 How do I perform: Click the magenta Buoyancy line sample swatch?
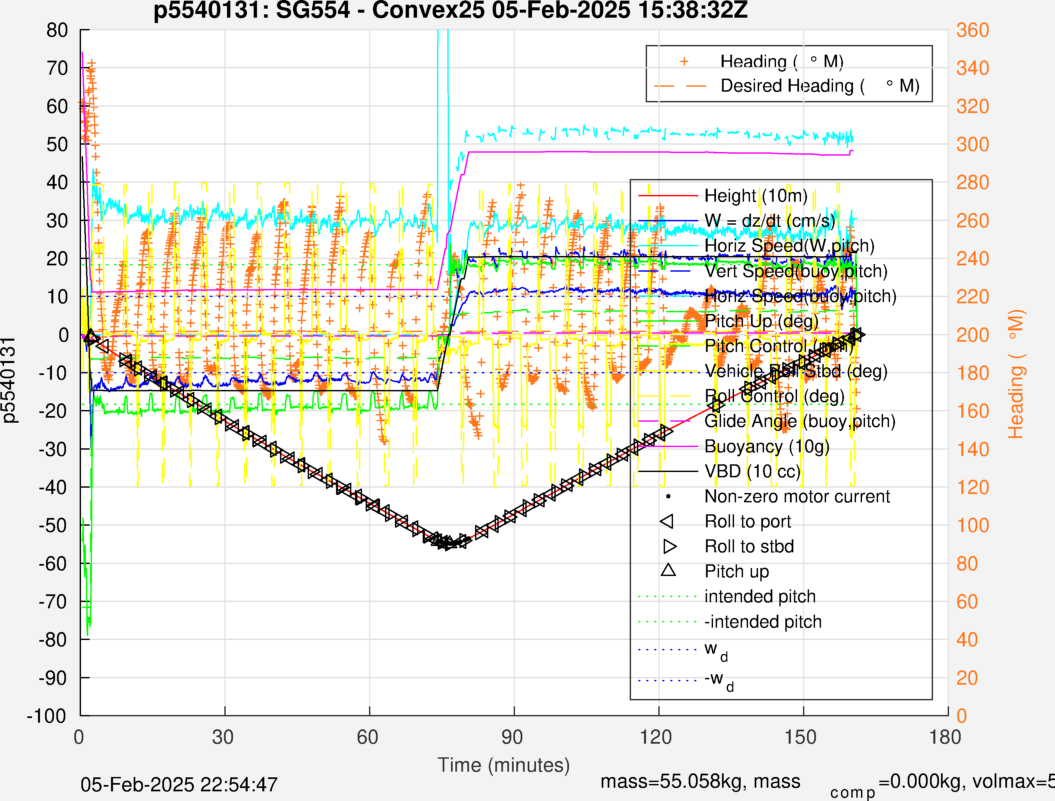pyautogui.click(x=667, y=446)
